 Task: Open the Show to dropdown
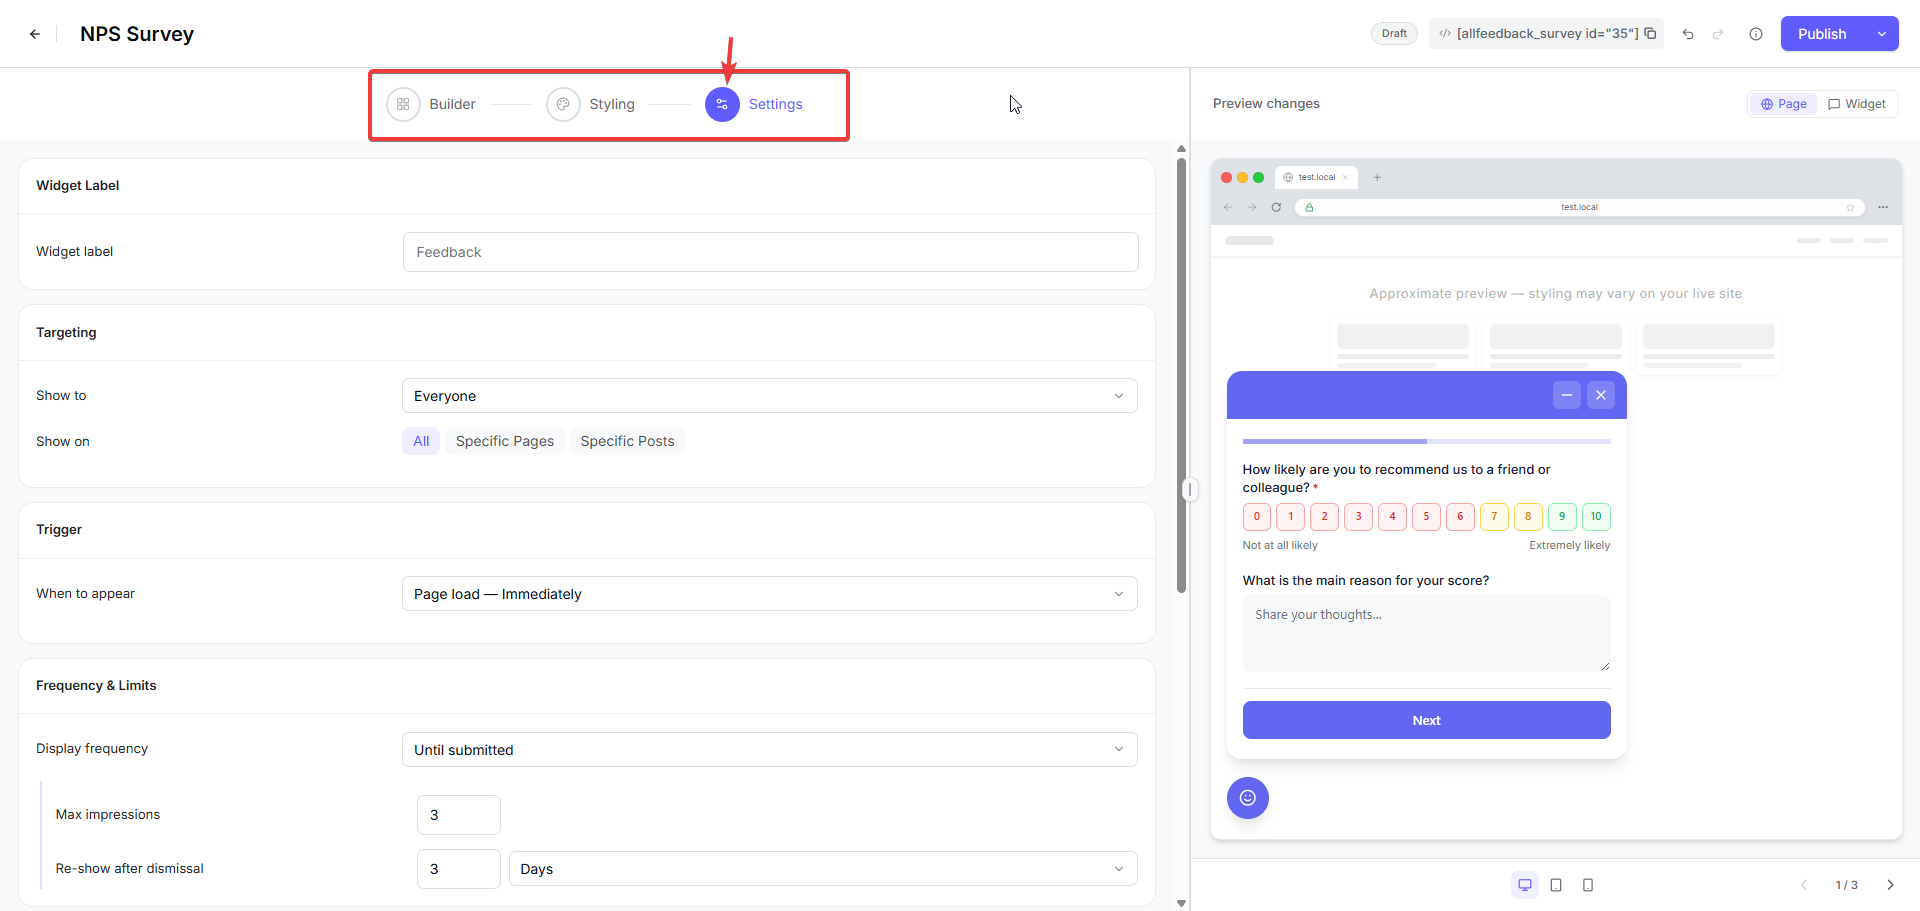(x=770, y=396)
